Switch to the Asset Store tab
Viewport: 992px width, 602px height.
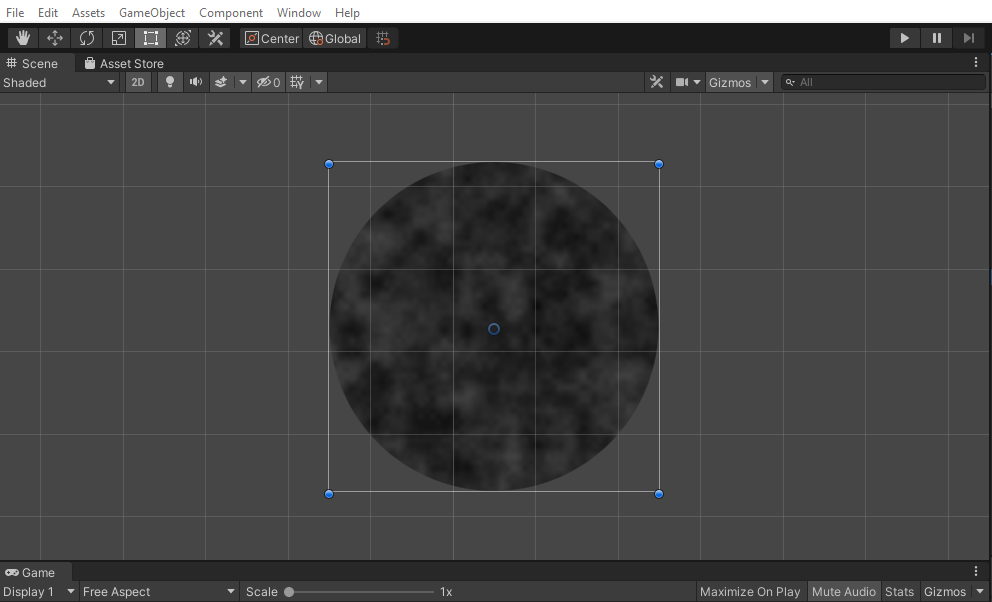coord(122,62)
